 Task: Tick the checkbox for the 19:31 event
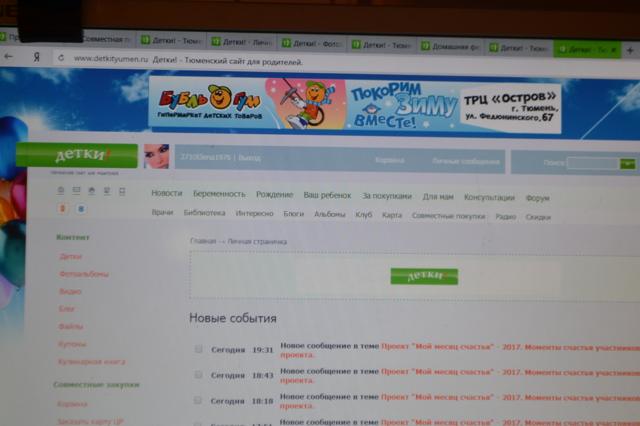point(198,349)
